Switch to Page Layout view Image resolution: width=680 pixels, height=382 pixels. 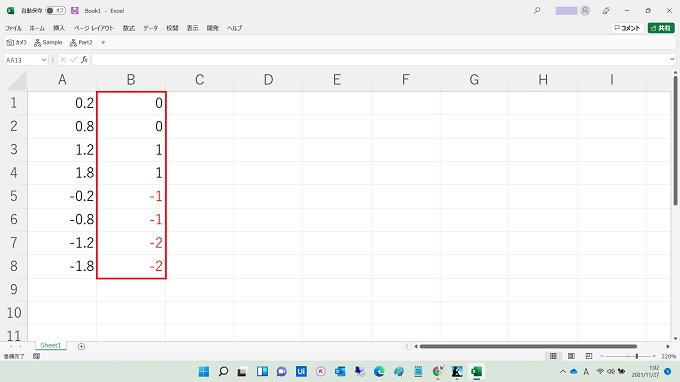571,356
